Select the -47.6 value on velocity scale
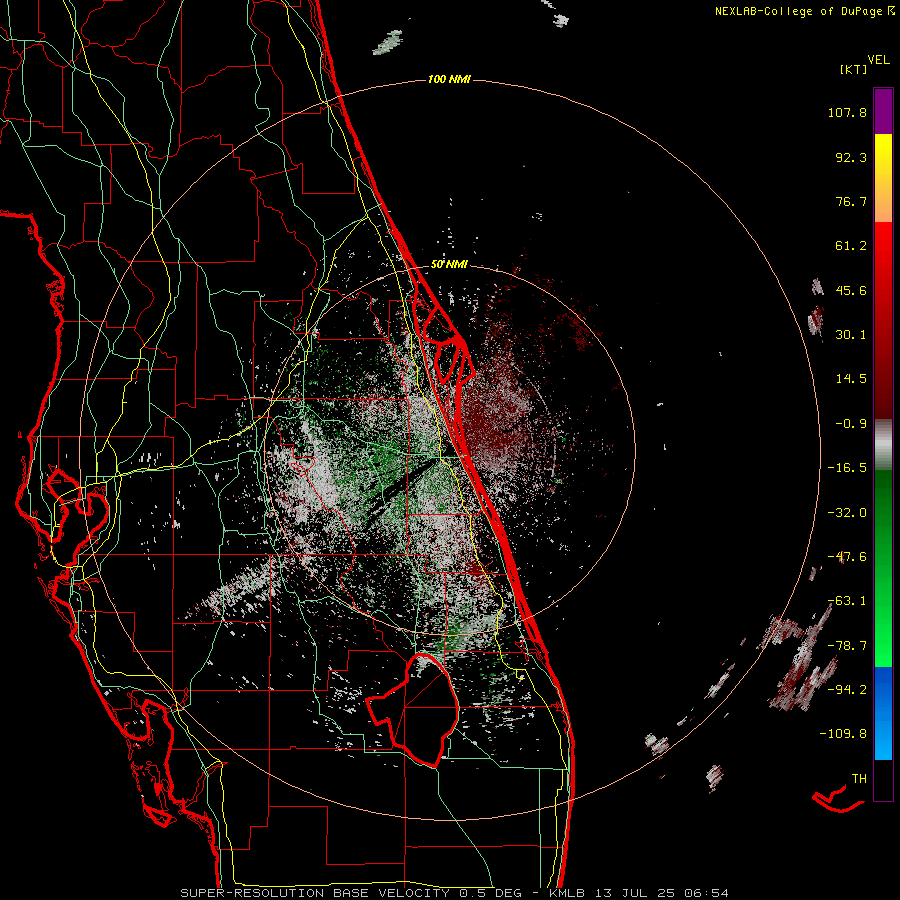Screen dimensions: 900x900 847,557
